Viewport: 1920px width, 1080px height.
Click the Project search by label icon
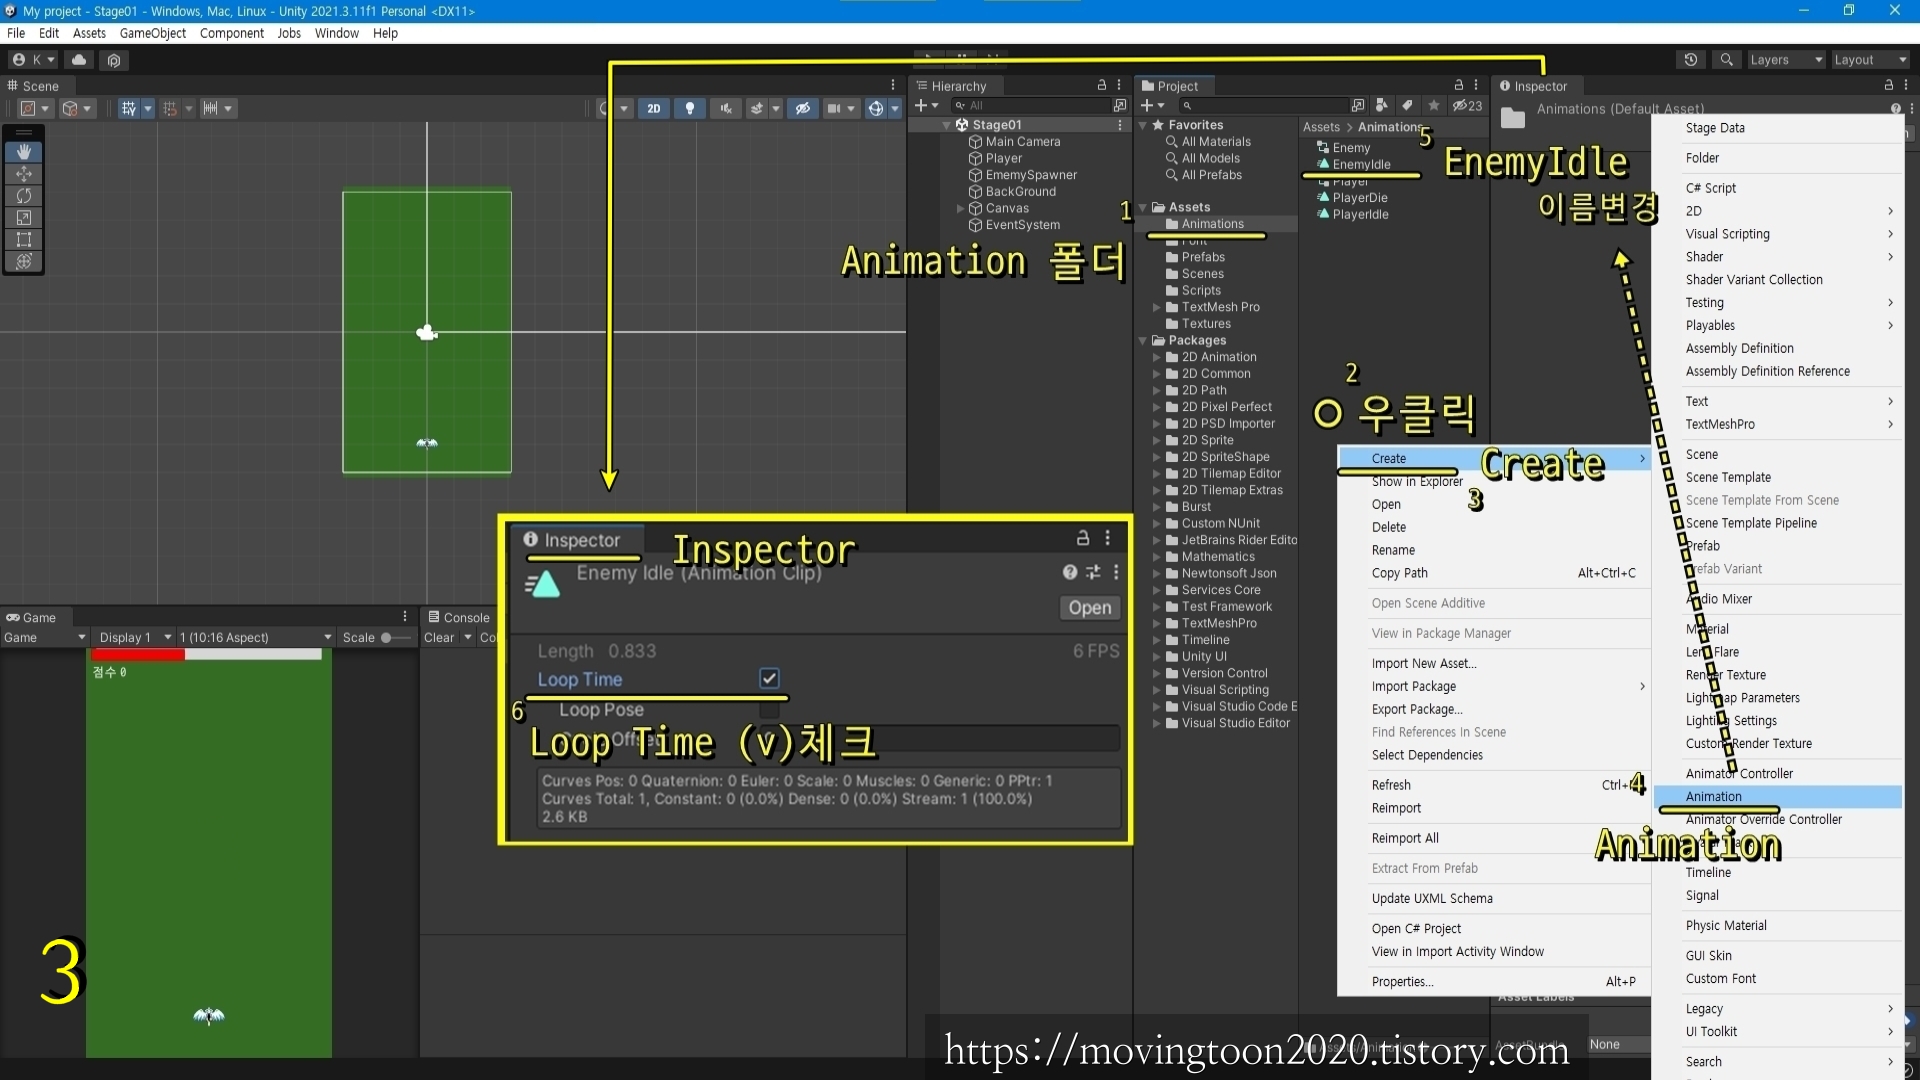[x=1408, y=105]
